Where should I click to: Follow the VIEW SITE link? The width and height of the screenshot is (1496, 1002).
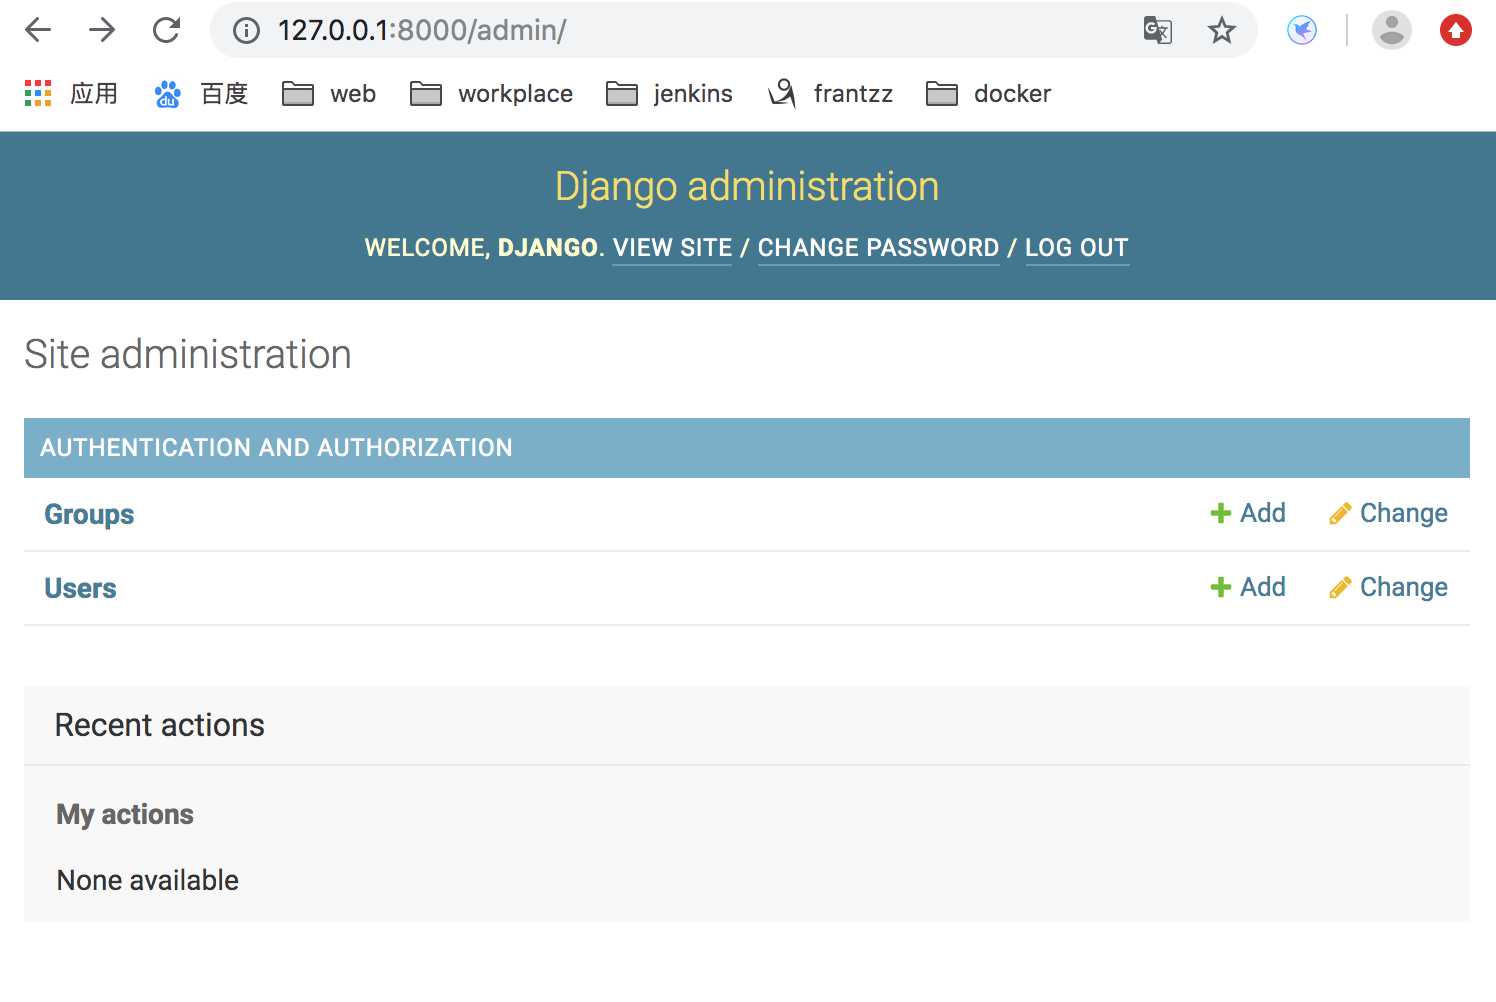(x=672, y=248)
